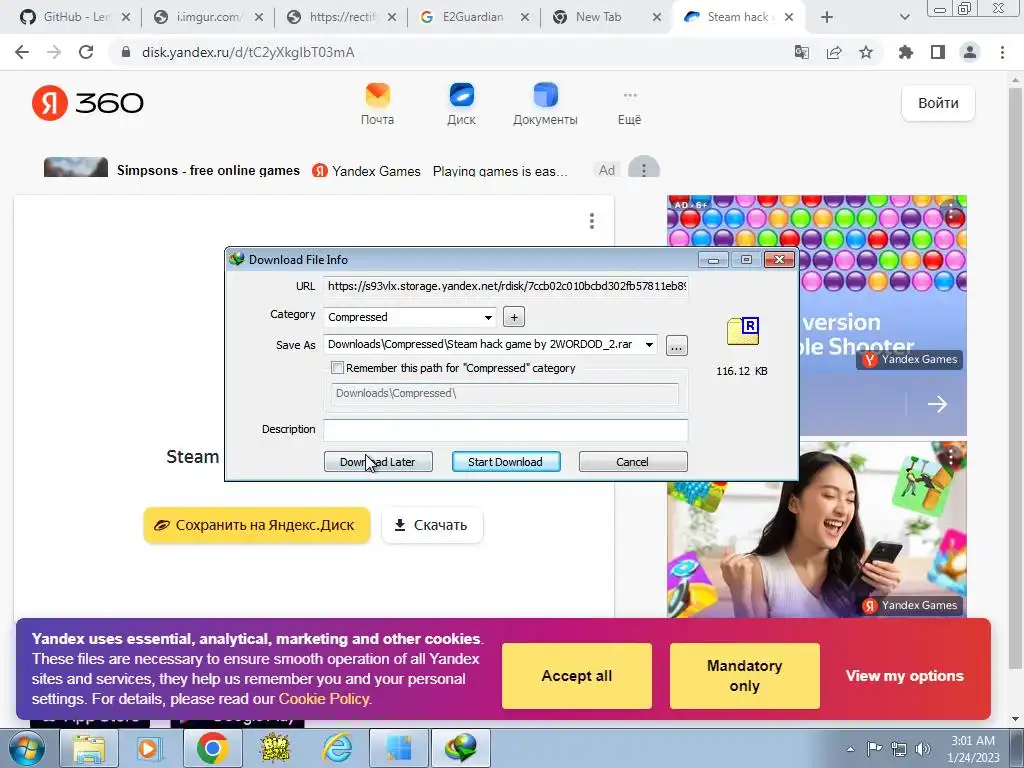The height and width of the screenshot is (768, 1024).
Task: Open the ad options three-dot button
Action: 644,169
